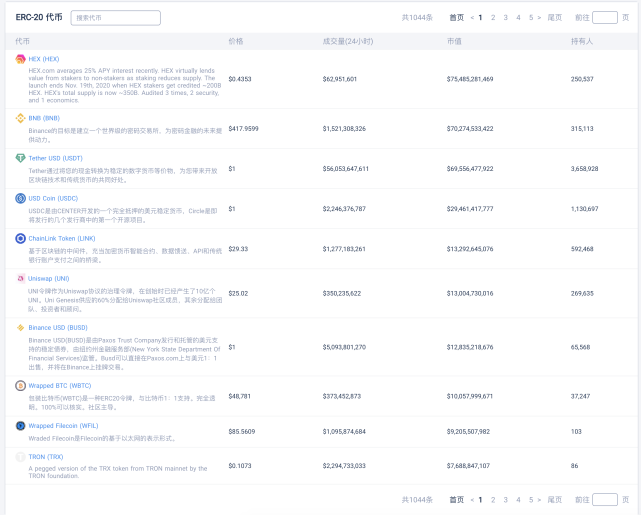Click the HEX token logo icon
Screen dimensions: 641x515
tap(20, 59)
